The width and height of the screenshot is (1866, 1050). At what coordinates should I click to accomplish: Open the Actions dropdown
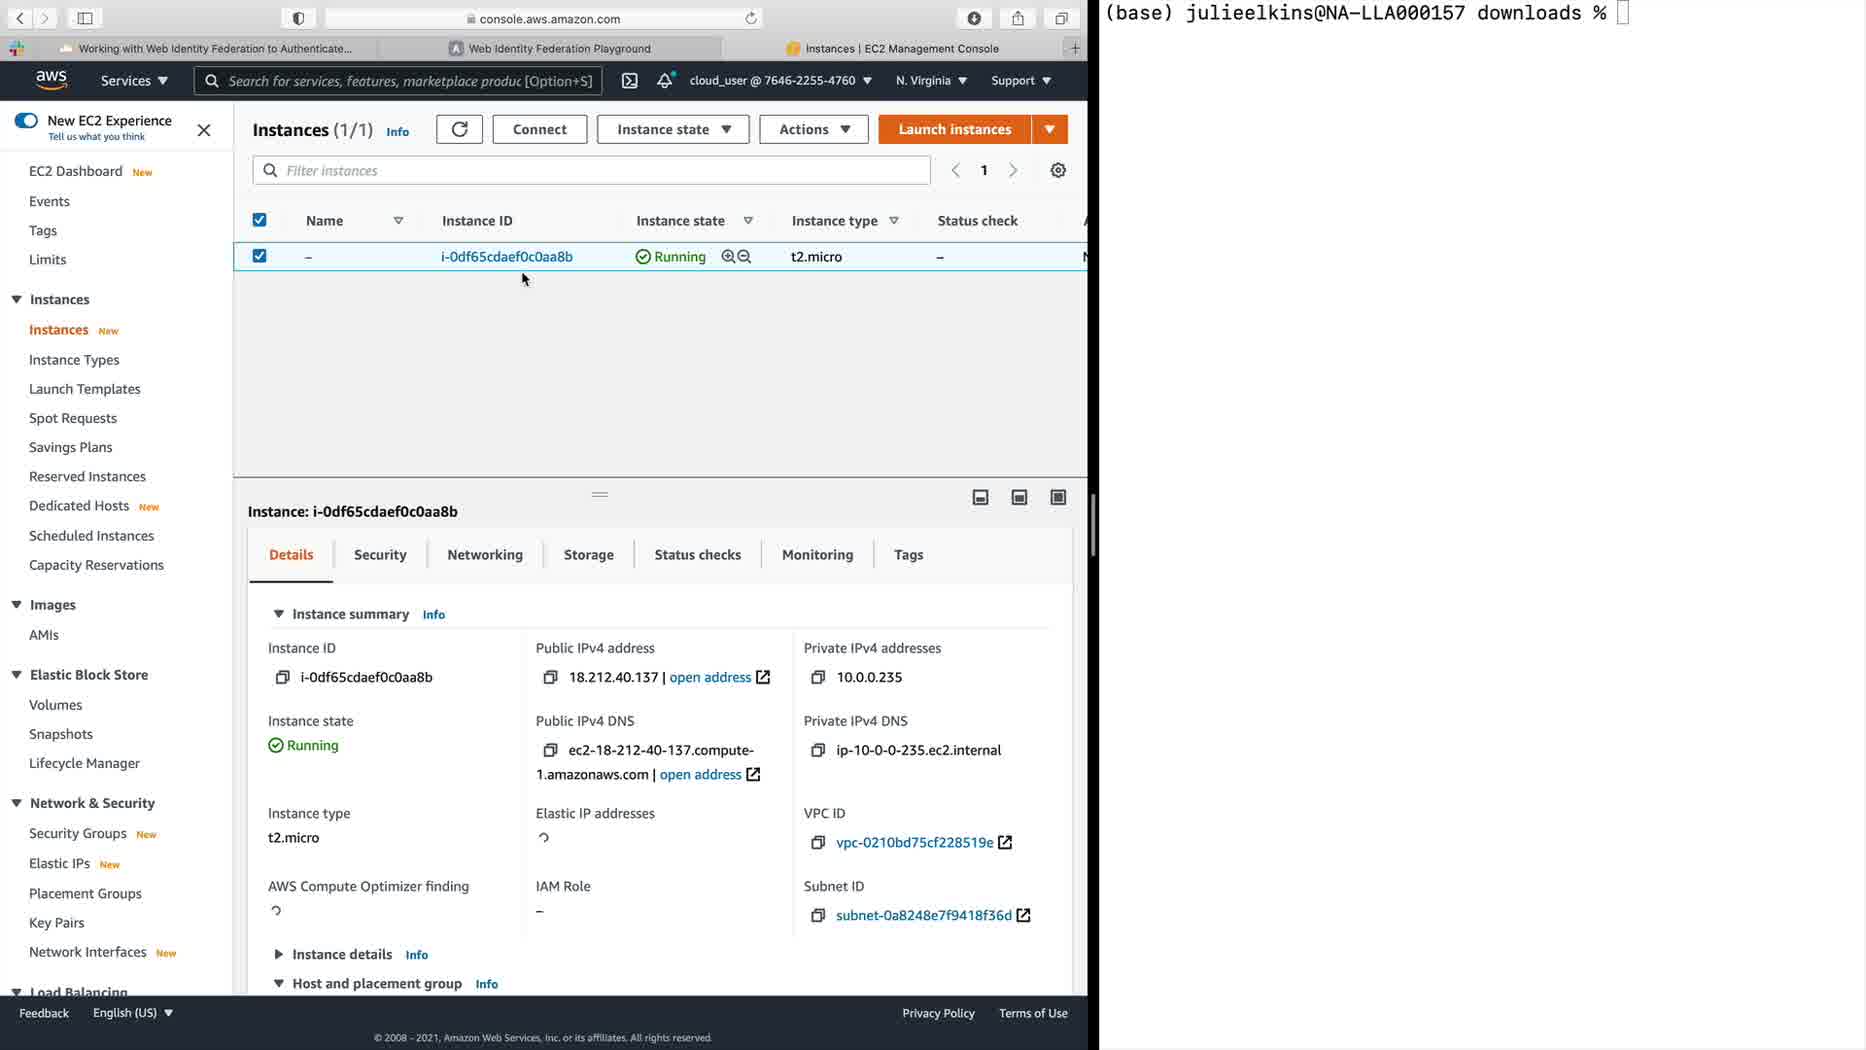pyautogui.click(x=813, y=129)
